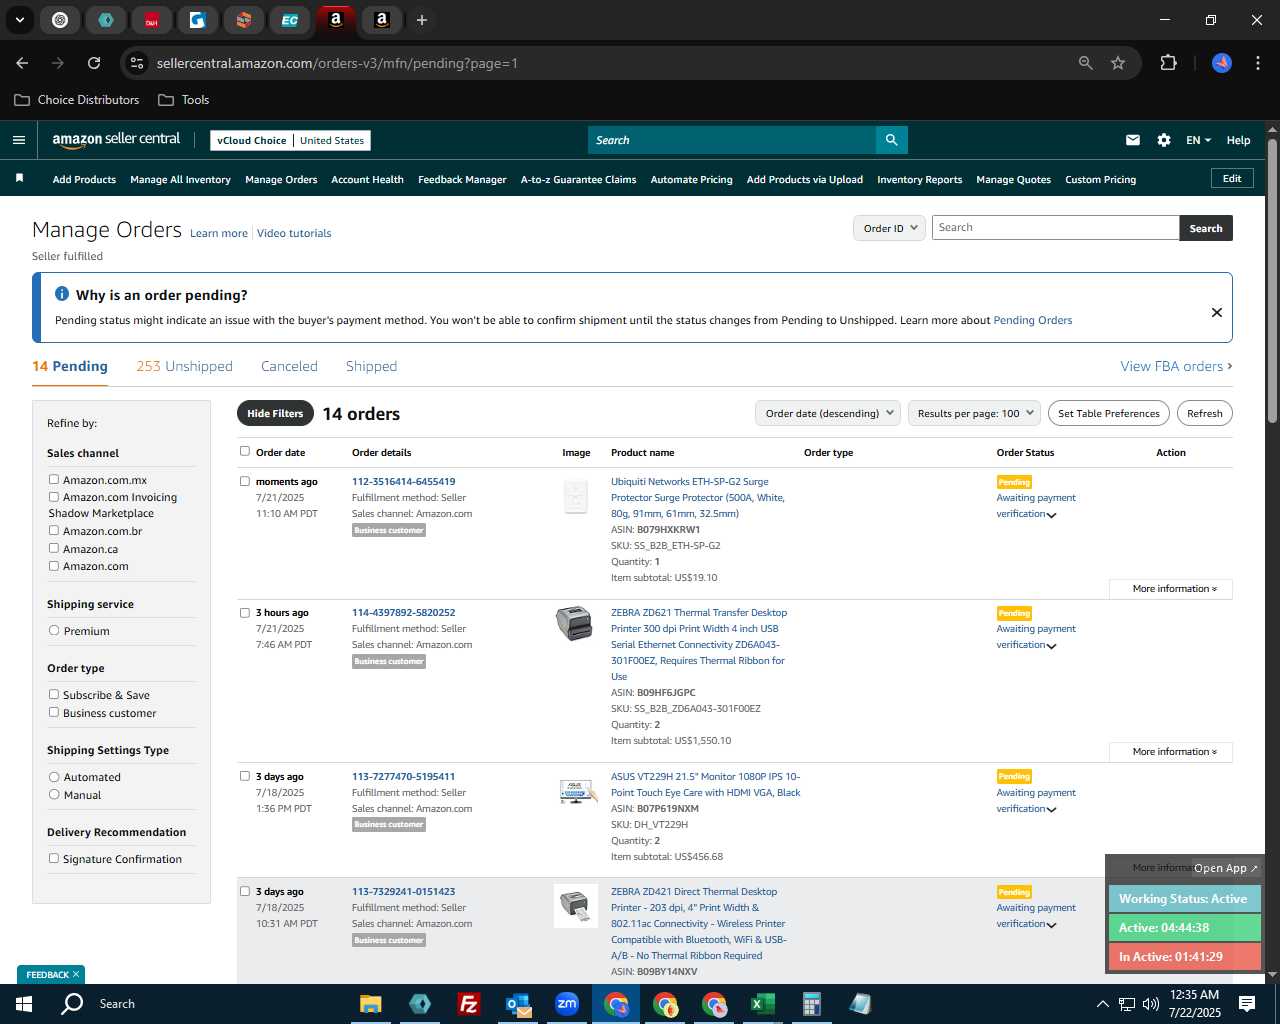Viewport: 1280px width, 1024px height.
Task: Expand More information for ZEBRA ZD621 order
Action: tap(1171, 752)
